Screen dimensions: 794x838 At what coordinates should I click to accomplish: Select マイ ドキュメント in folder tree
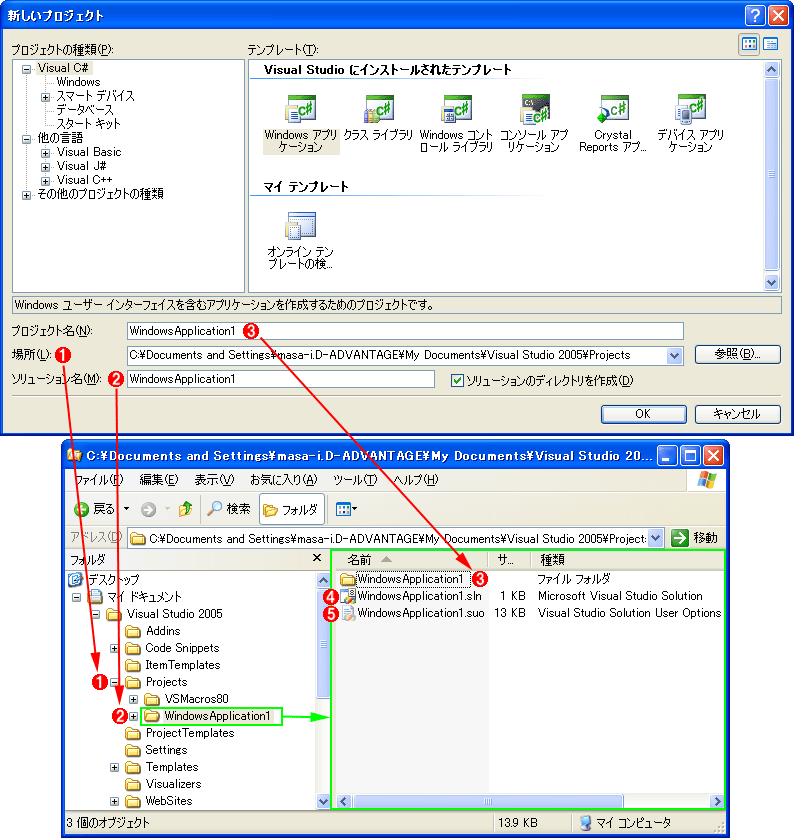pos(144,596)
